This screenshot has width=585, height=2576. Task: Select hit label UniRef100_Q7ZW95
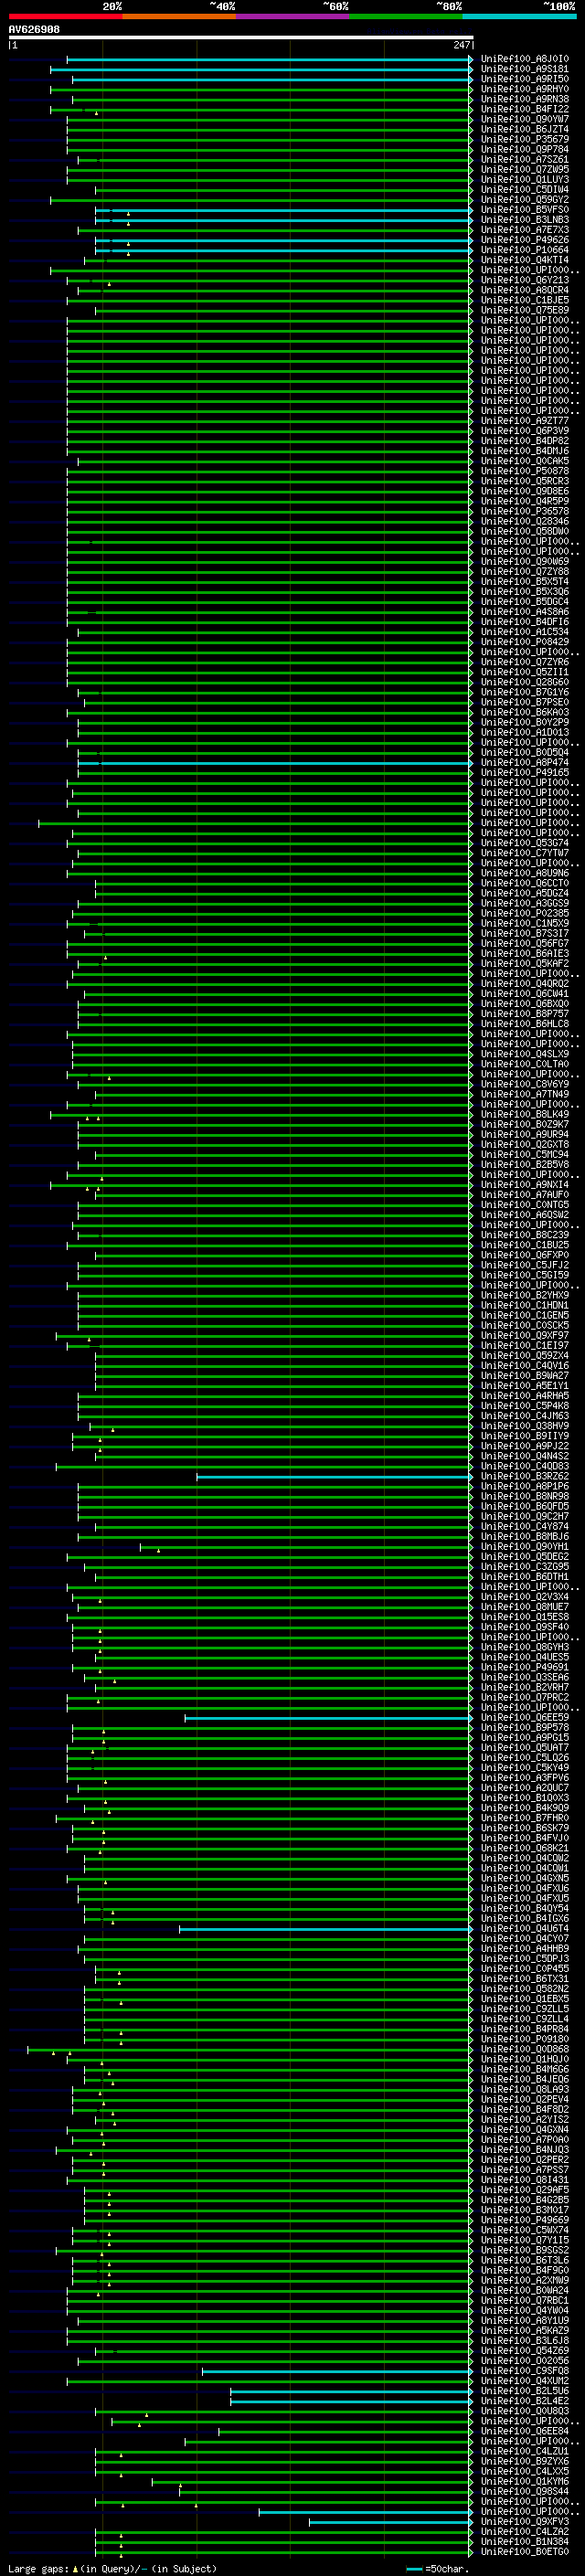tap(525, 169)
